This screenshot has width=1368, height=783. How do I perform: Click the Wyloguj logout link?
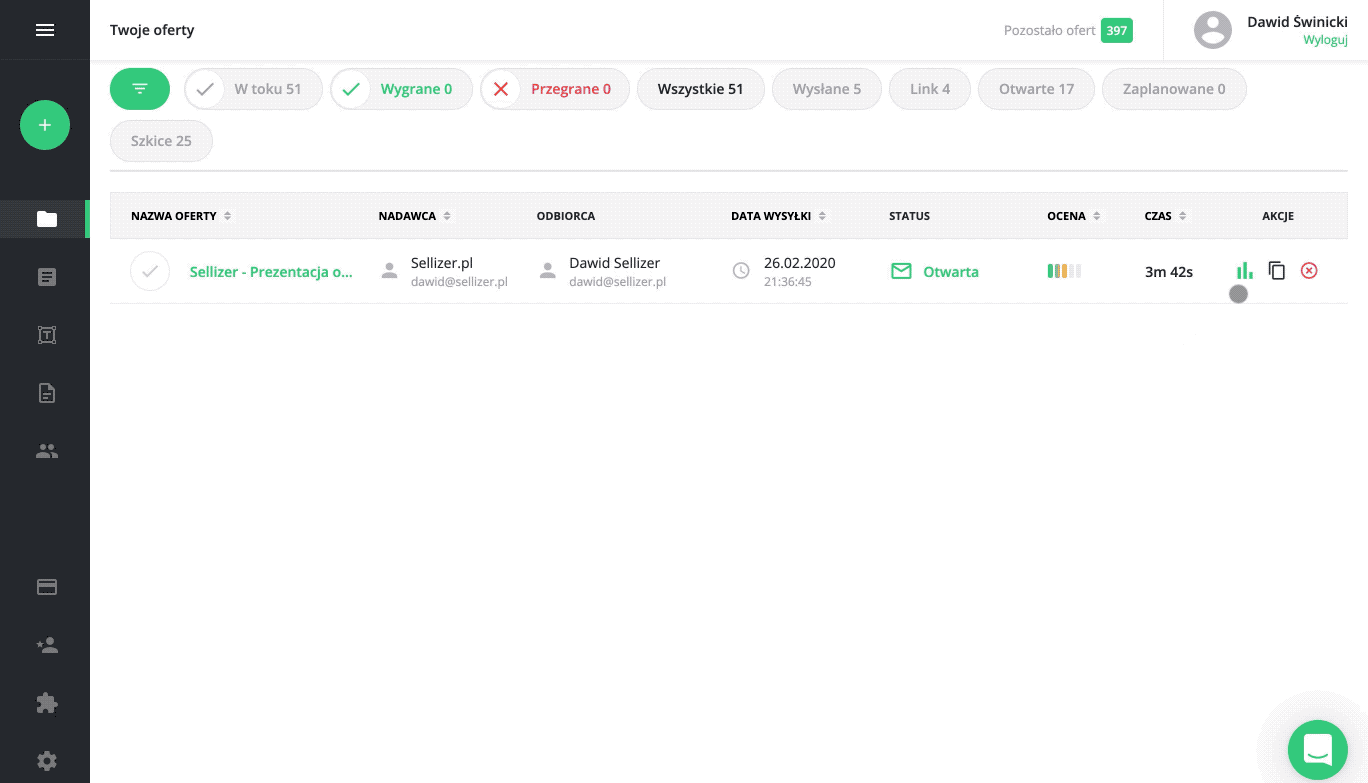point(1325,40)
